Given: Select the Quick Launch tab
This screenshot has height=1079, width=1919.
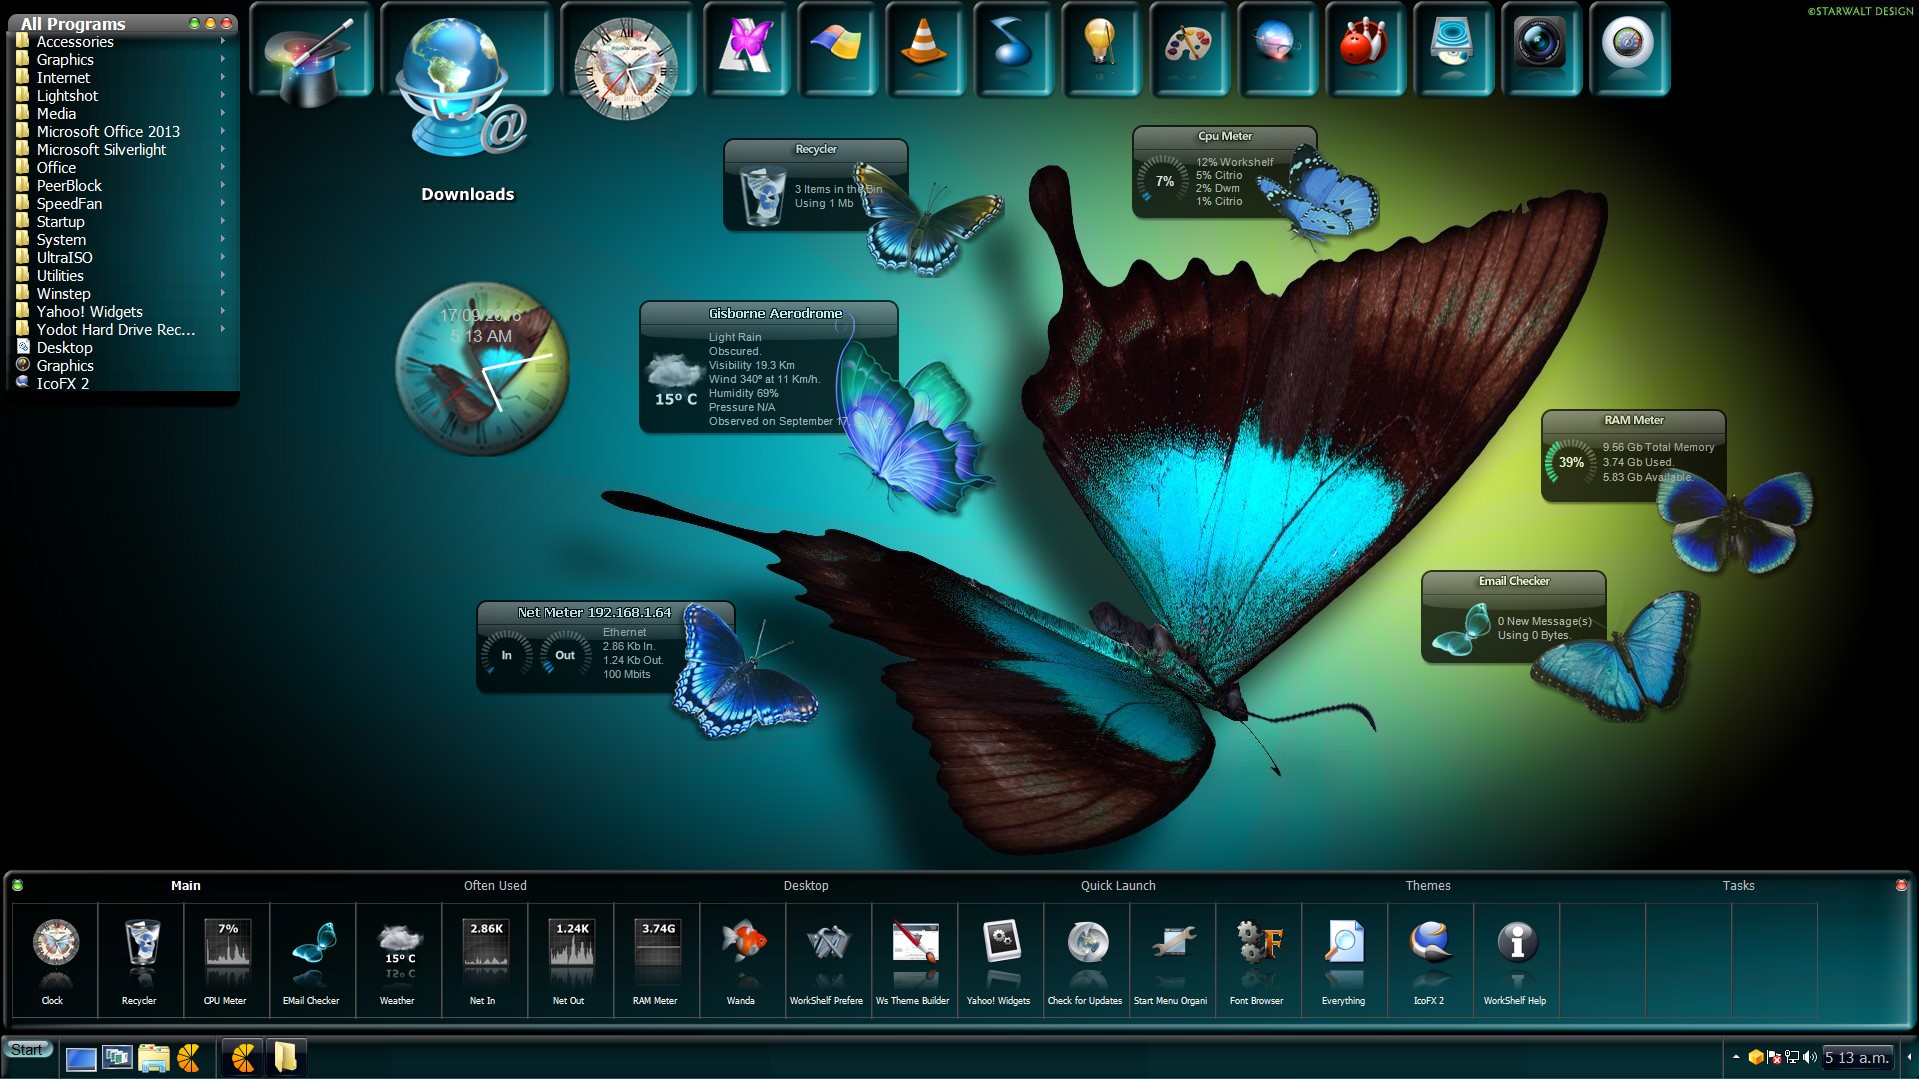Looking at the screenshot, I should (1117, 886).
